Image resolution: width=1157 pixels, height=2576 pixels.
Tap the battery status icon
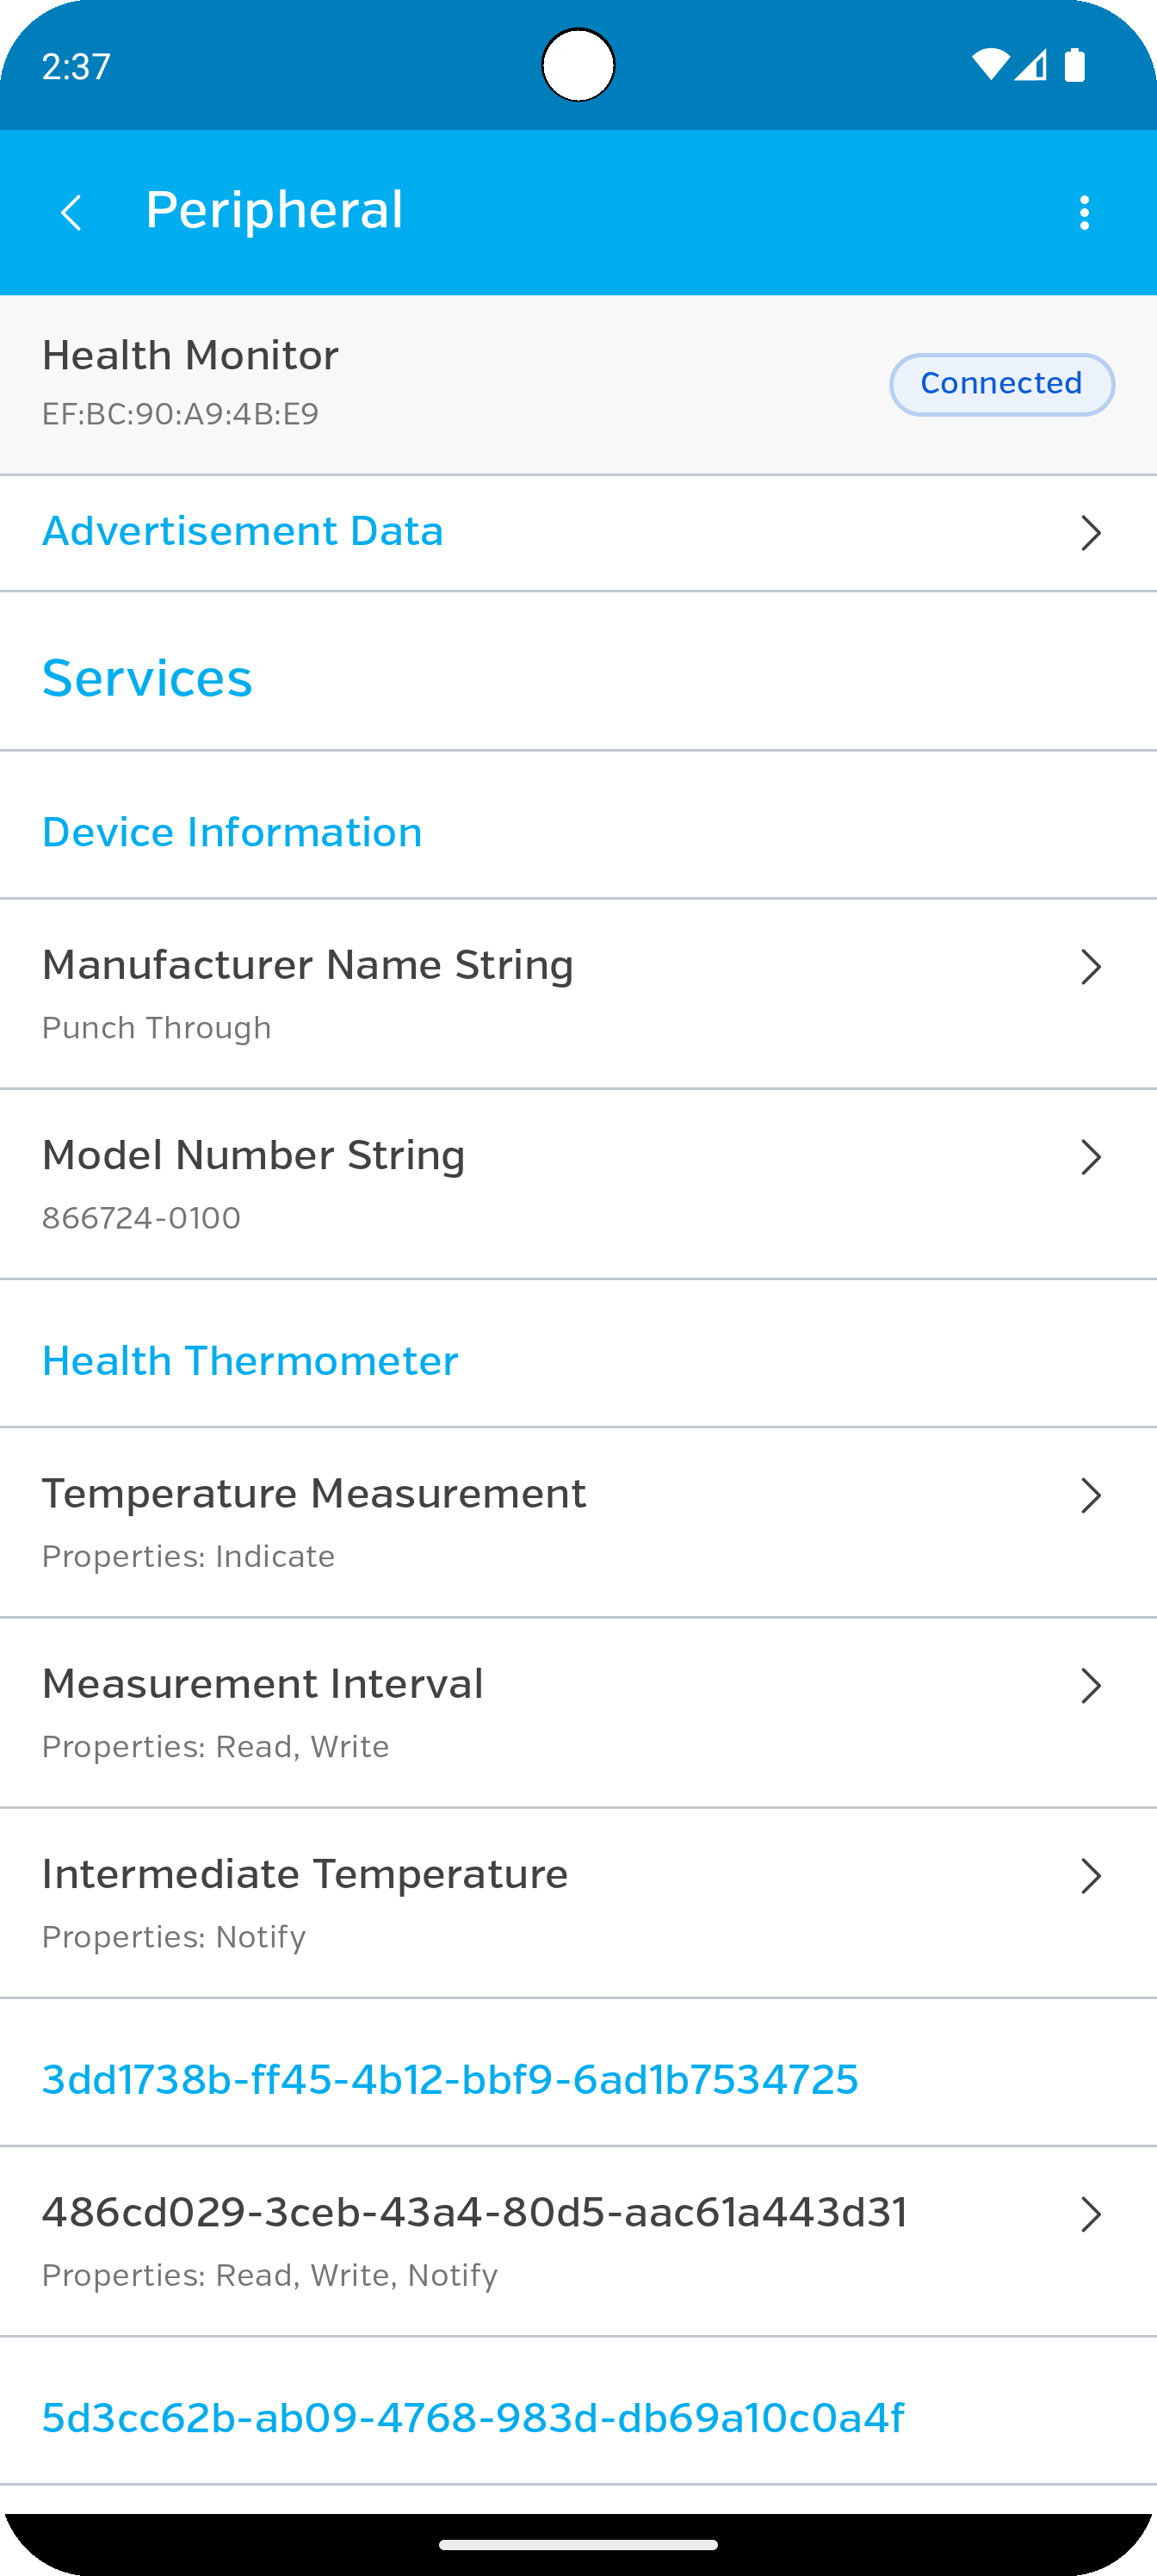[x=1075, y=65]
